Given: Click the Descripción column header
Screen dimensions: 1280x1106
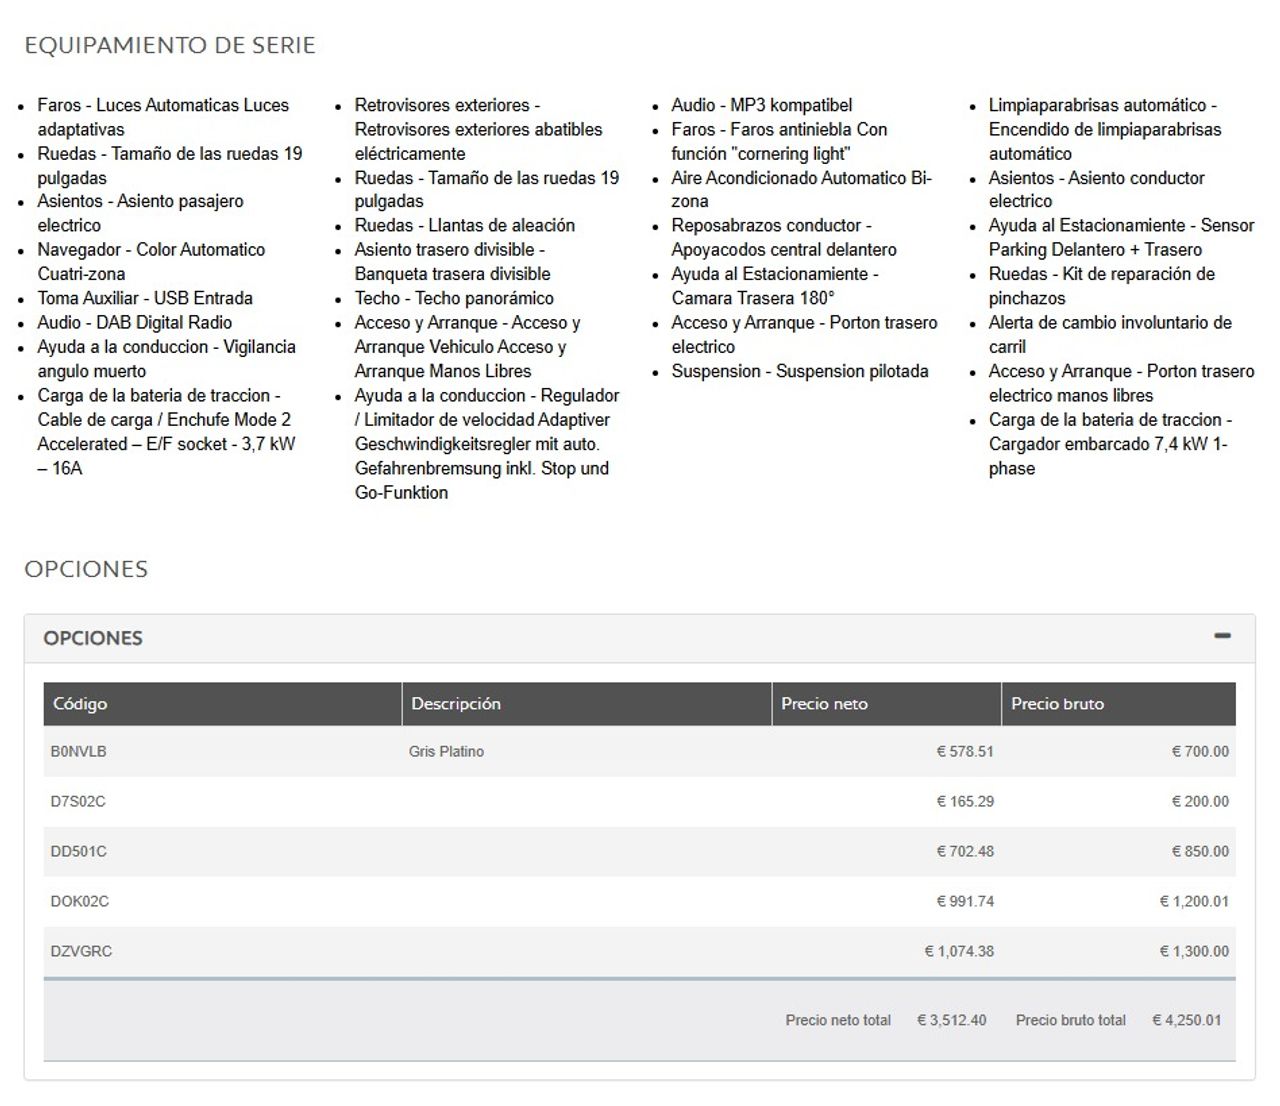Looking at the screenshot, I should click(x=456, y=704).
